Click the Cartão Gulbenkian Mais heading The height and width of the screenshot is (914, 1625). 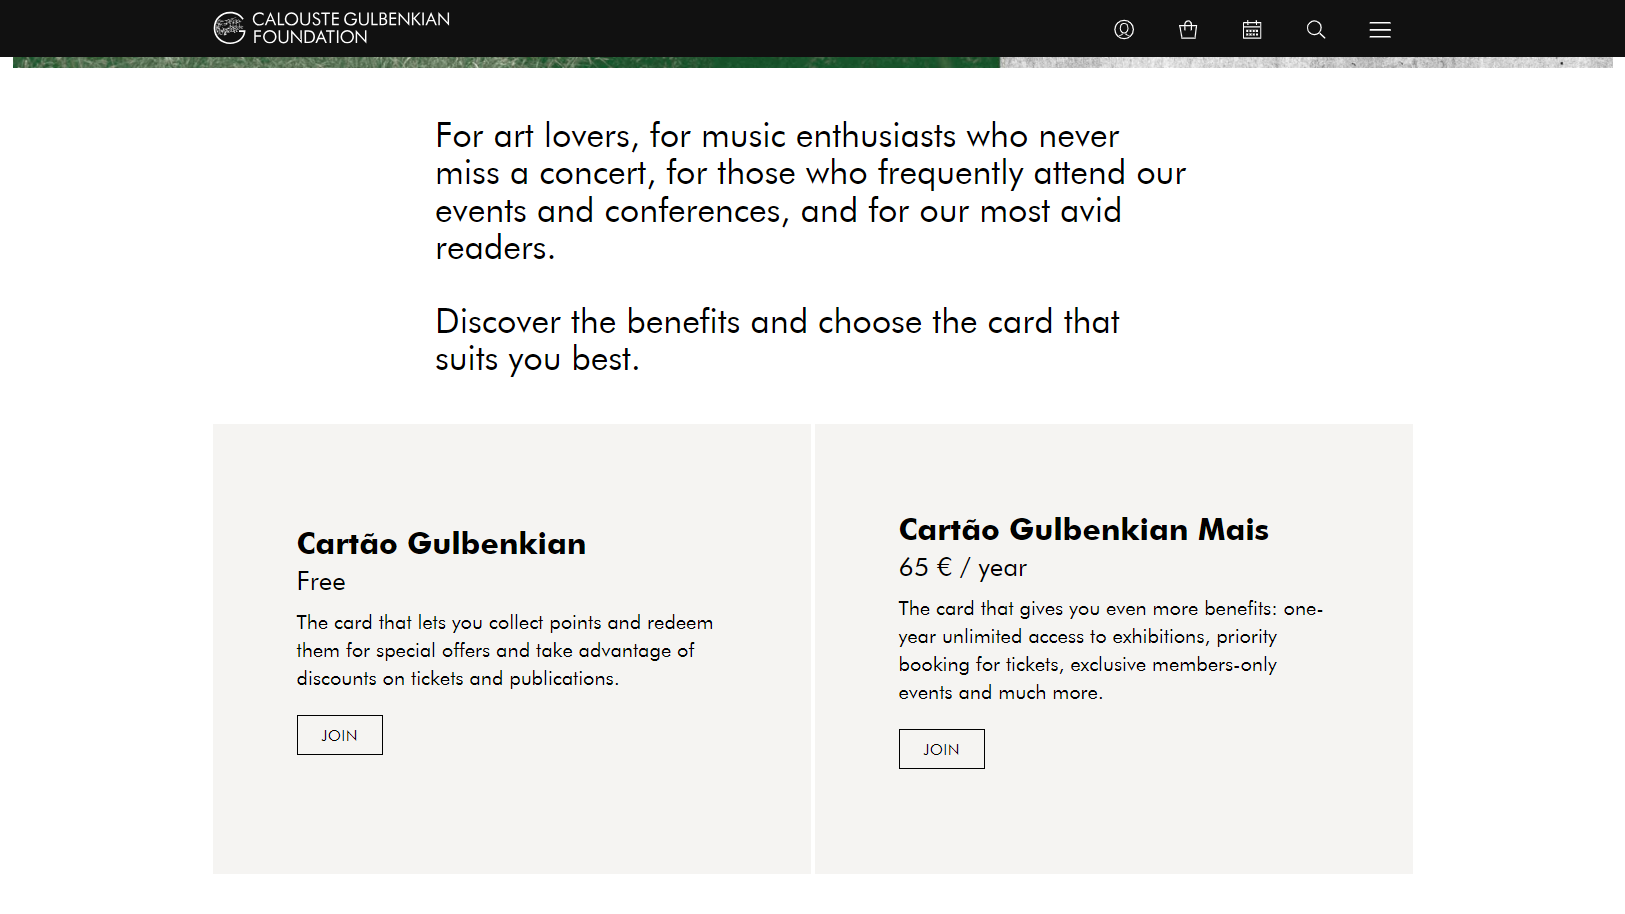[x=1083, y=529]
